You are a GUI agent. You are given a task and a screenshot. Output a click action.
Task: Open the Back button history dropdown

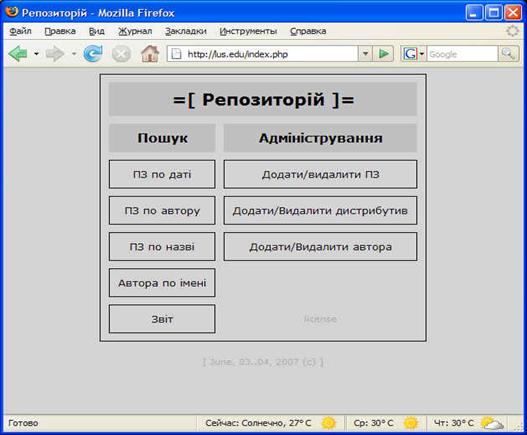coord(36,54)
